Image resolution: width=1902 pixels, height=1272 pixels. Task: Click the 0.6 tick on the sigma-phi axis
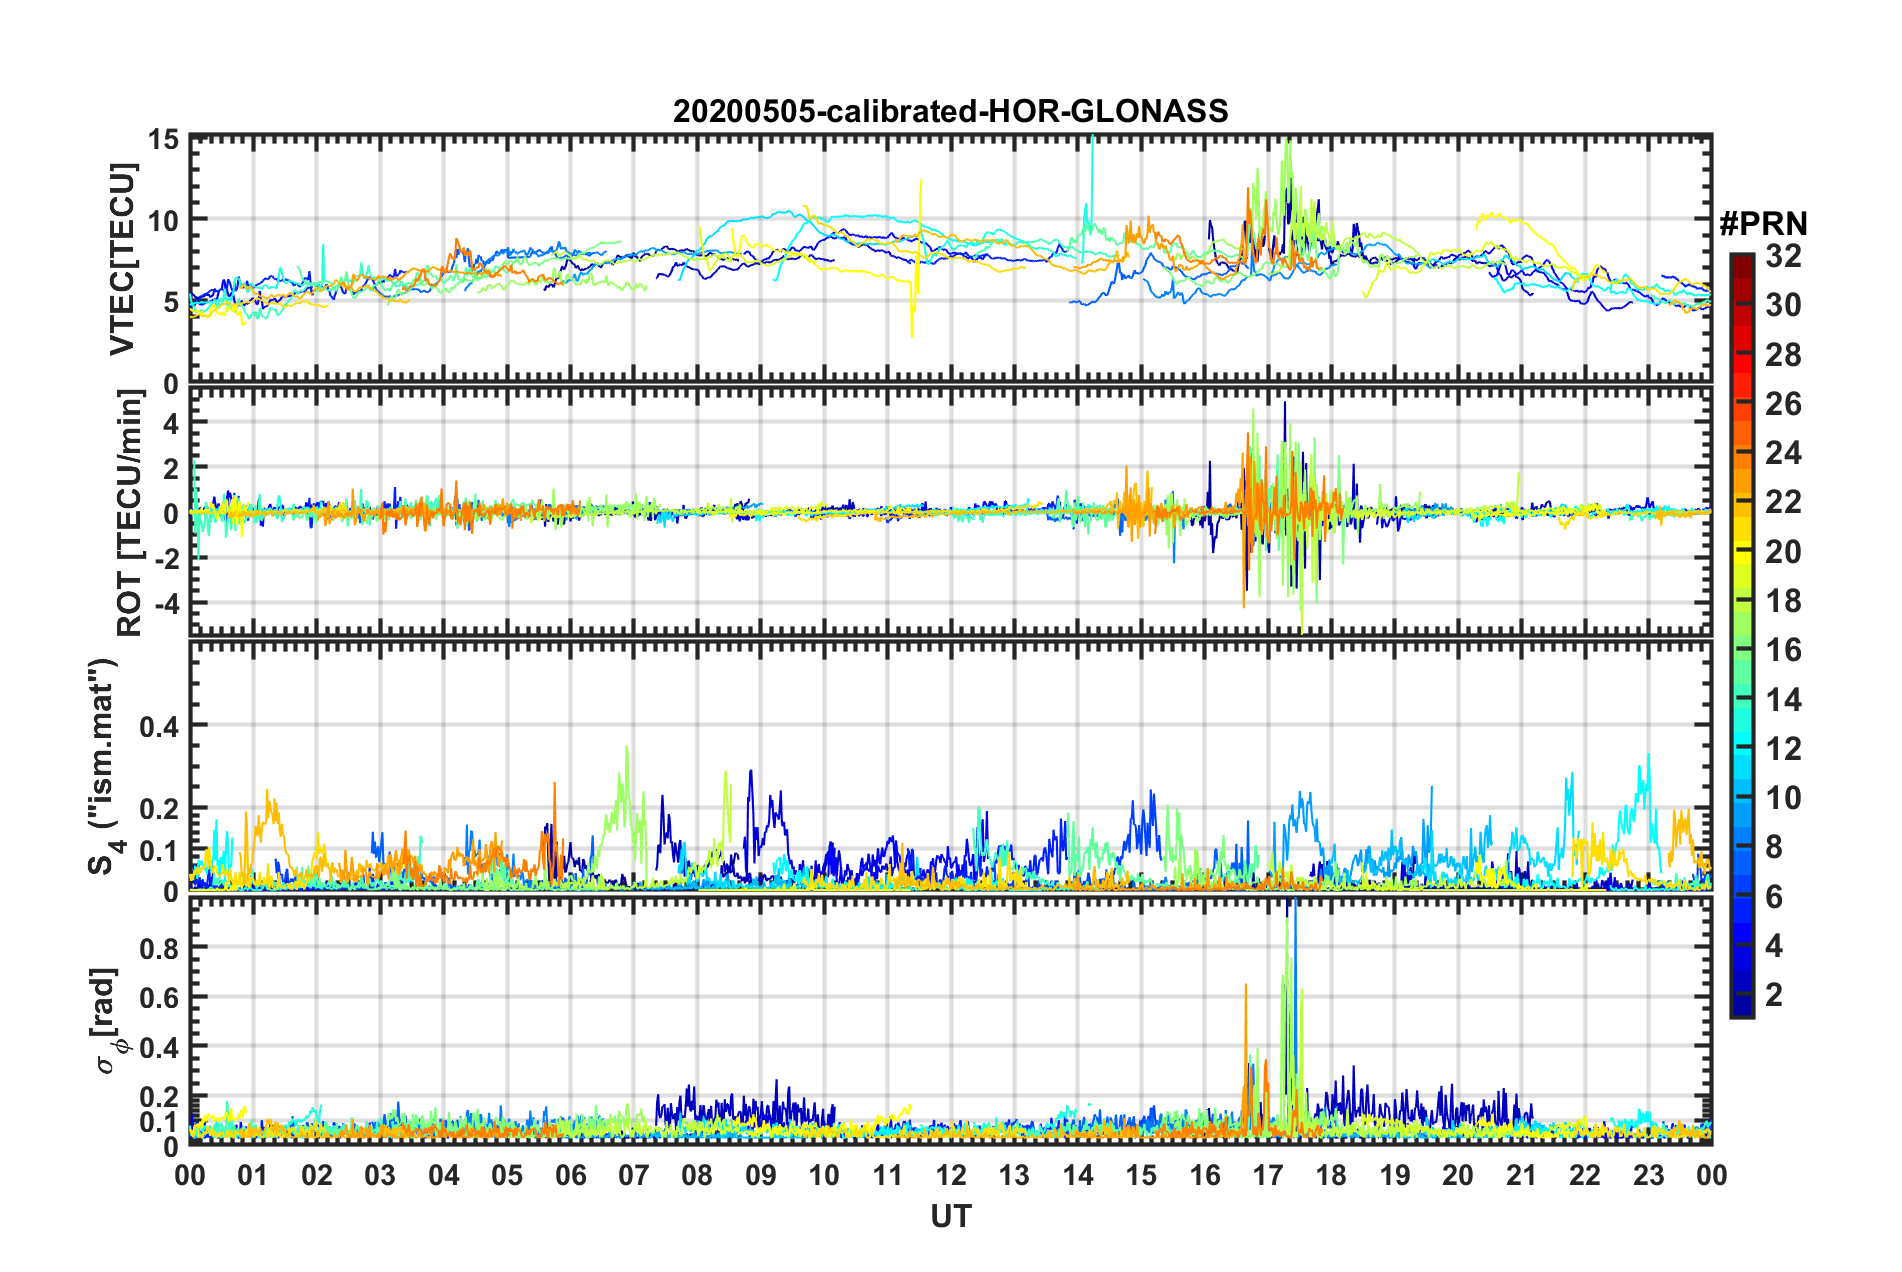coord(160,997)
